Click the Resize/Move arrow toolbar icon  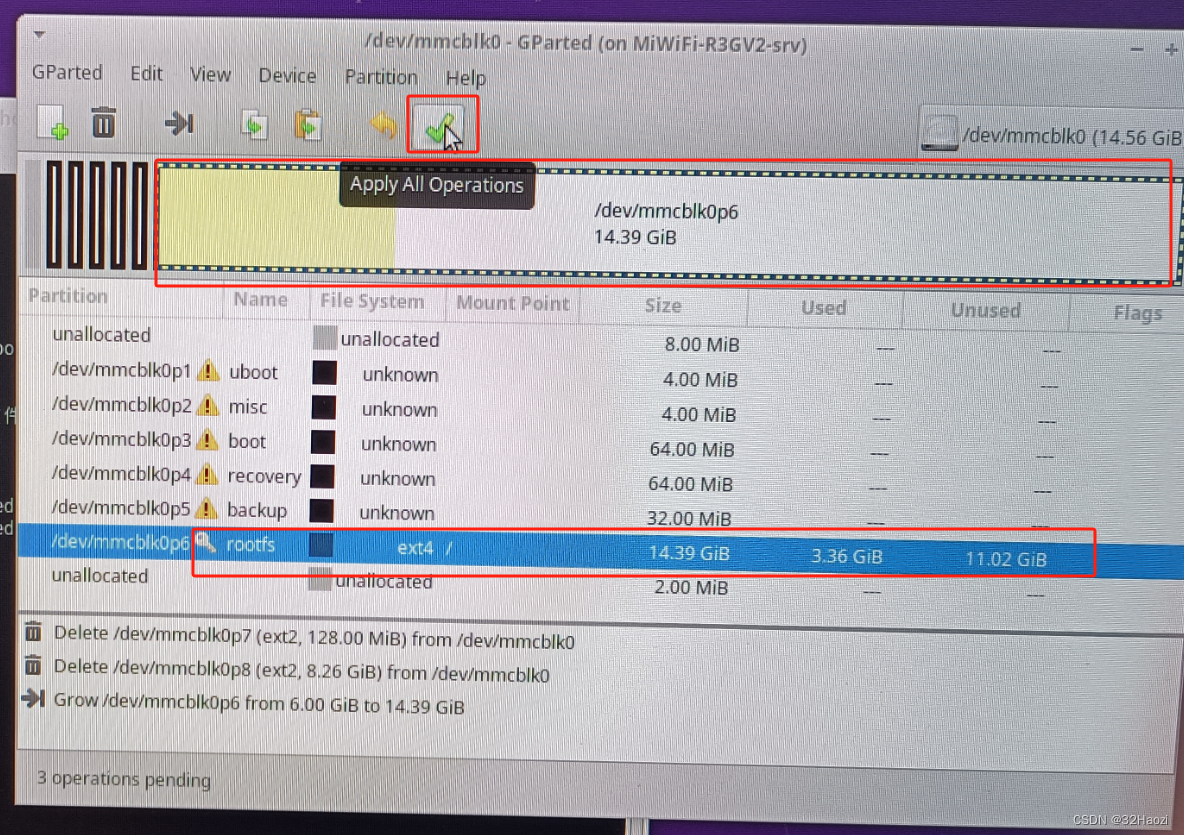(178, 123)
